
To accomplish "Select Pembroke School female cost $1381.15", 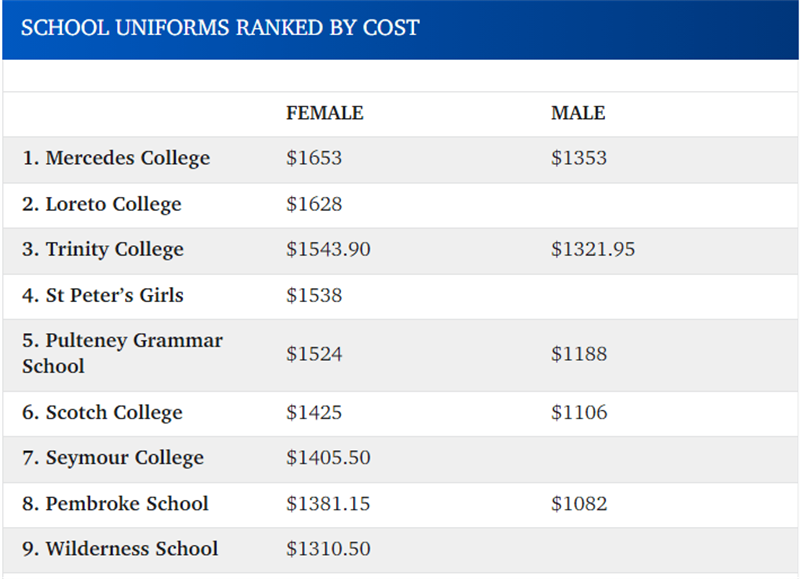I will (x=328, y=503).
